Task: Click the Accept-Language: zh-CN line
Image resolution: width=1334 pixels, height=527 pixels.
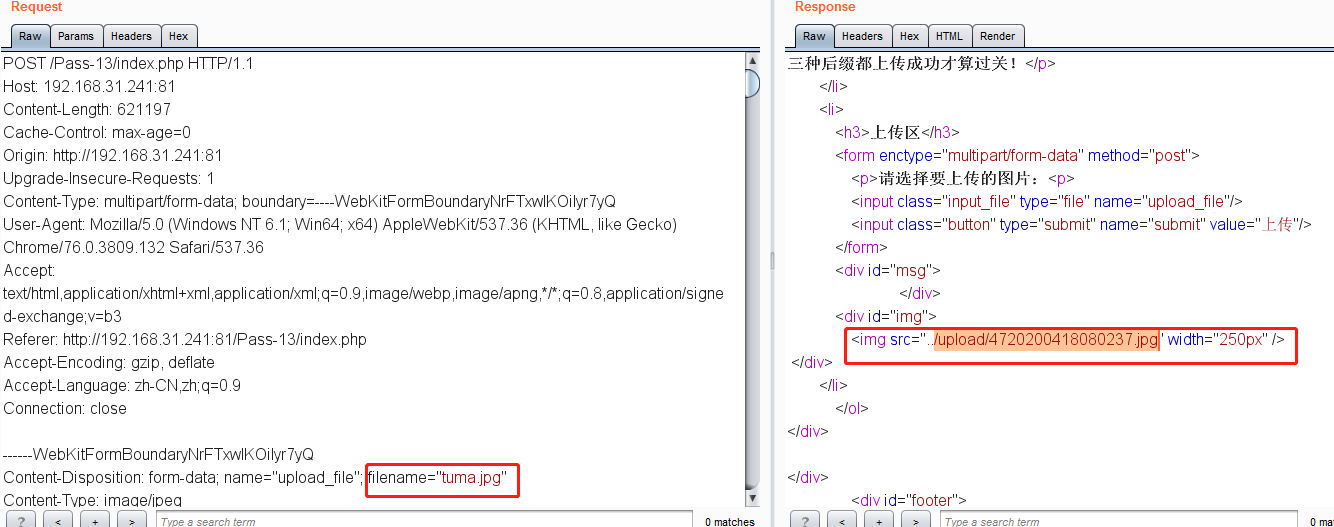Action: (x=122, y=385)
